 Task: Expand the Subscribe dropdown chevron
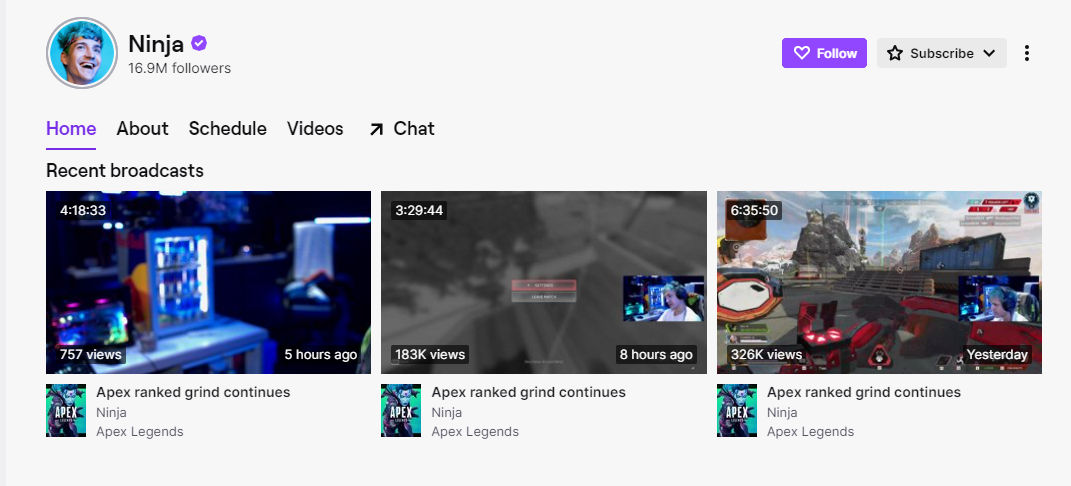[989, 53]
